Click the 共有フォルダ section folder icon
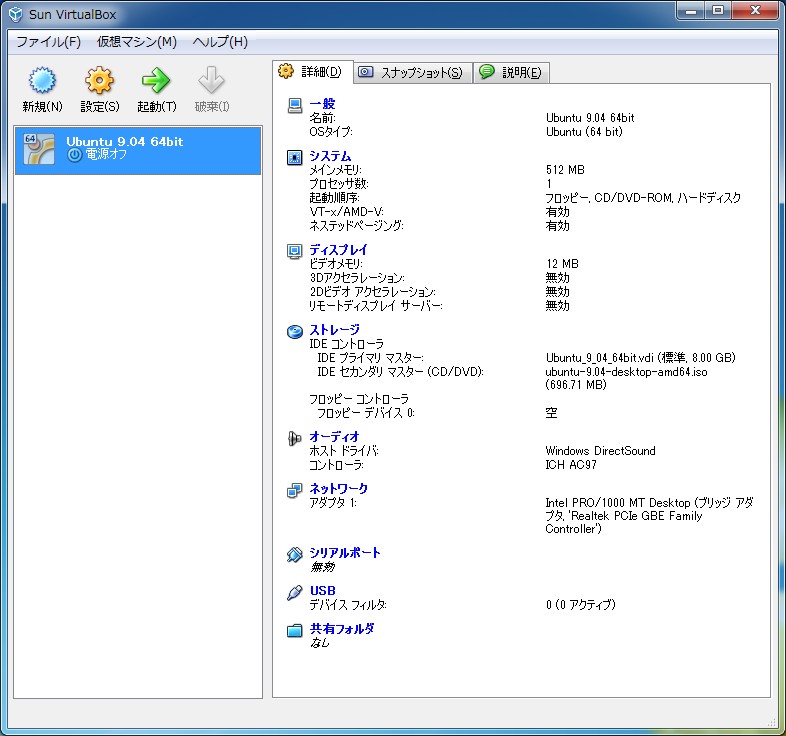Screen dimensions: 786x736 (x=295, y=630)
